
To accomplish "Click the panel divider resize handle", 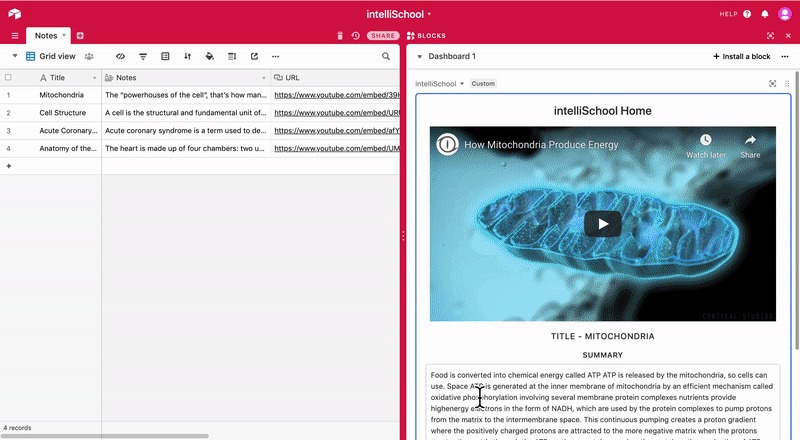I will coord(403,236).
